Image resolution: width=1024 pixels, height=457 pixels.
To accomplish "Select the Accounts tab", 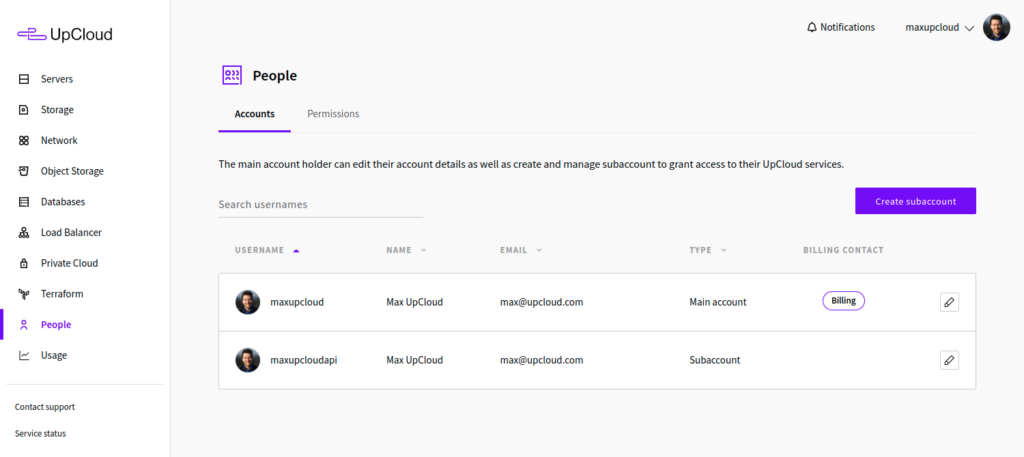I will (x=254, y=114).
